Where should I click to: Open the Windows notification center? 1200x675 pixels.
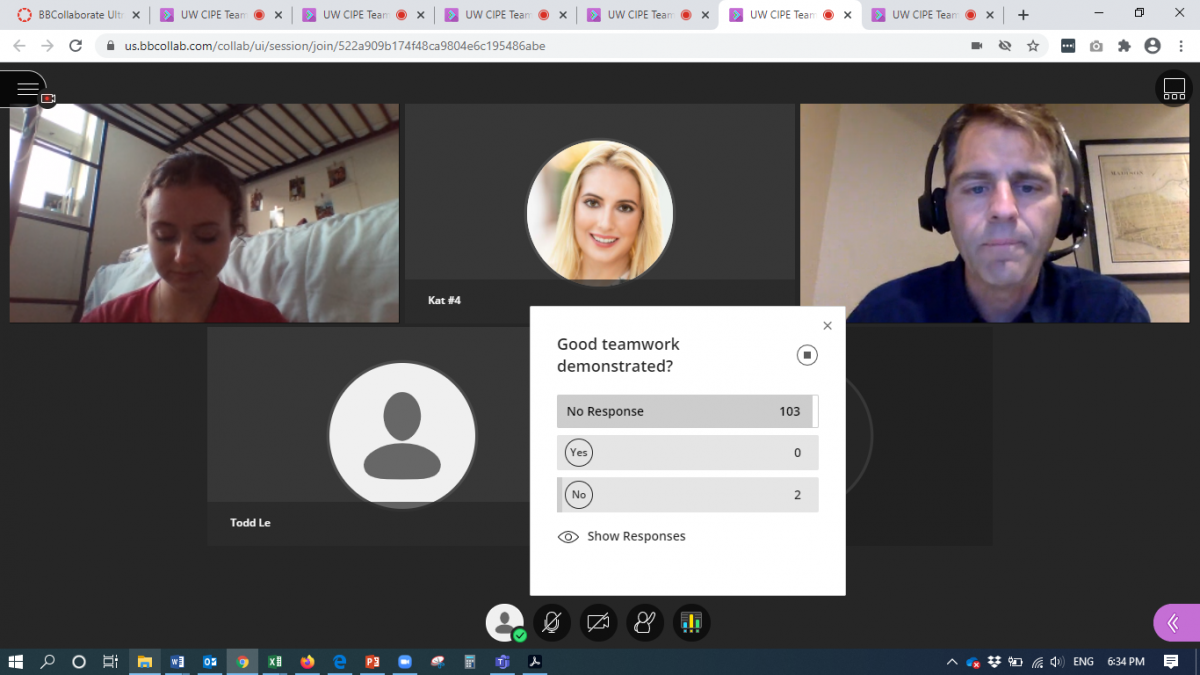tap(1171, 662)
